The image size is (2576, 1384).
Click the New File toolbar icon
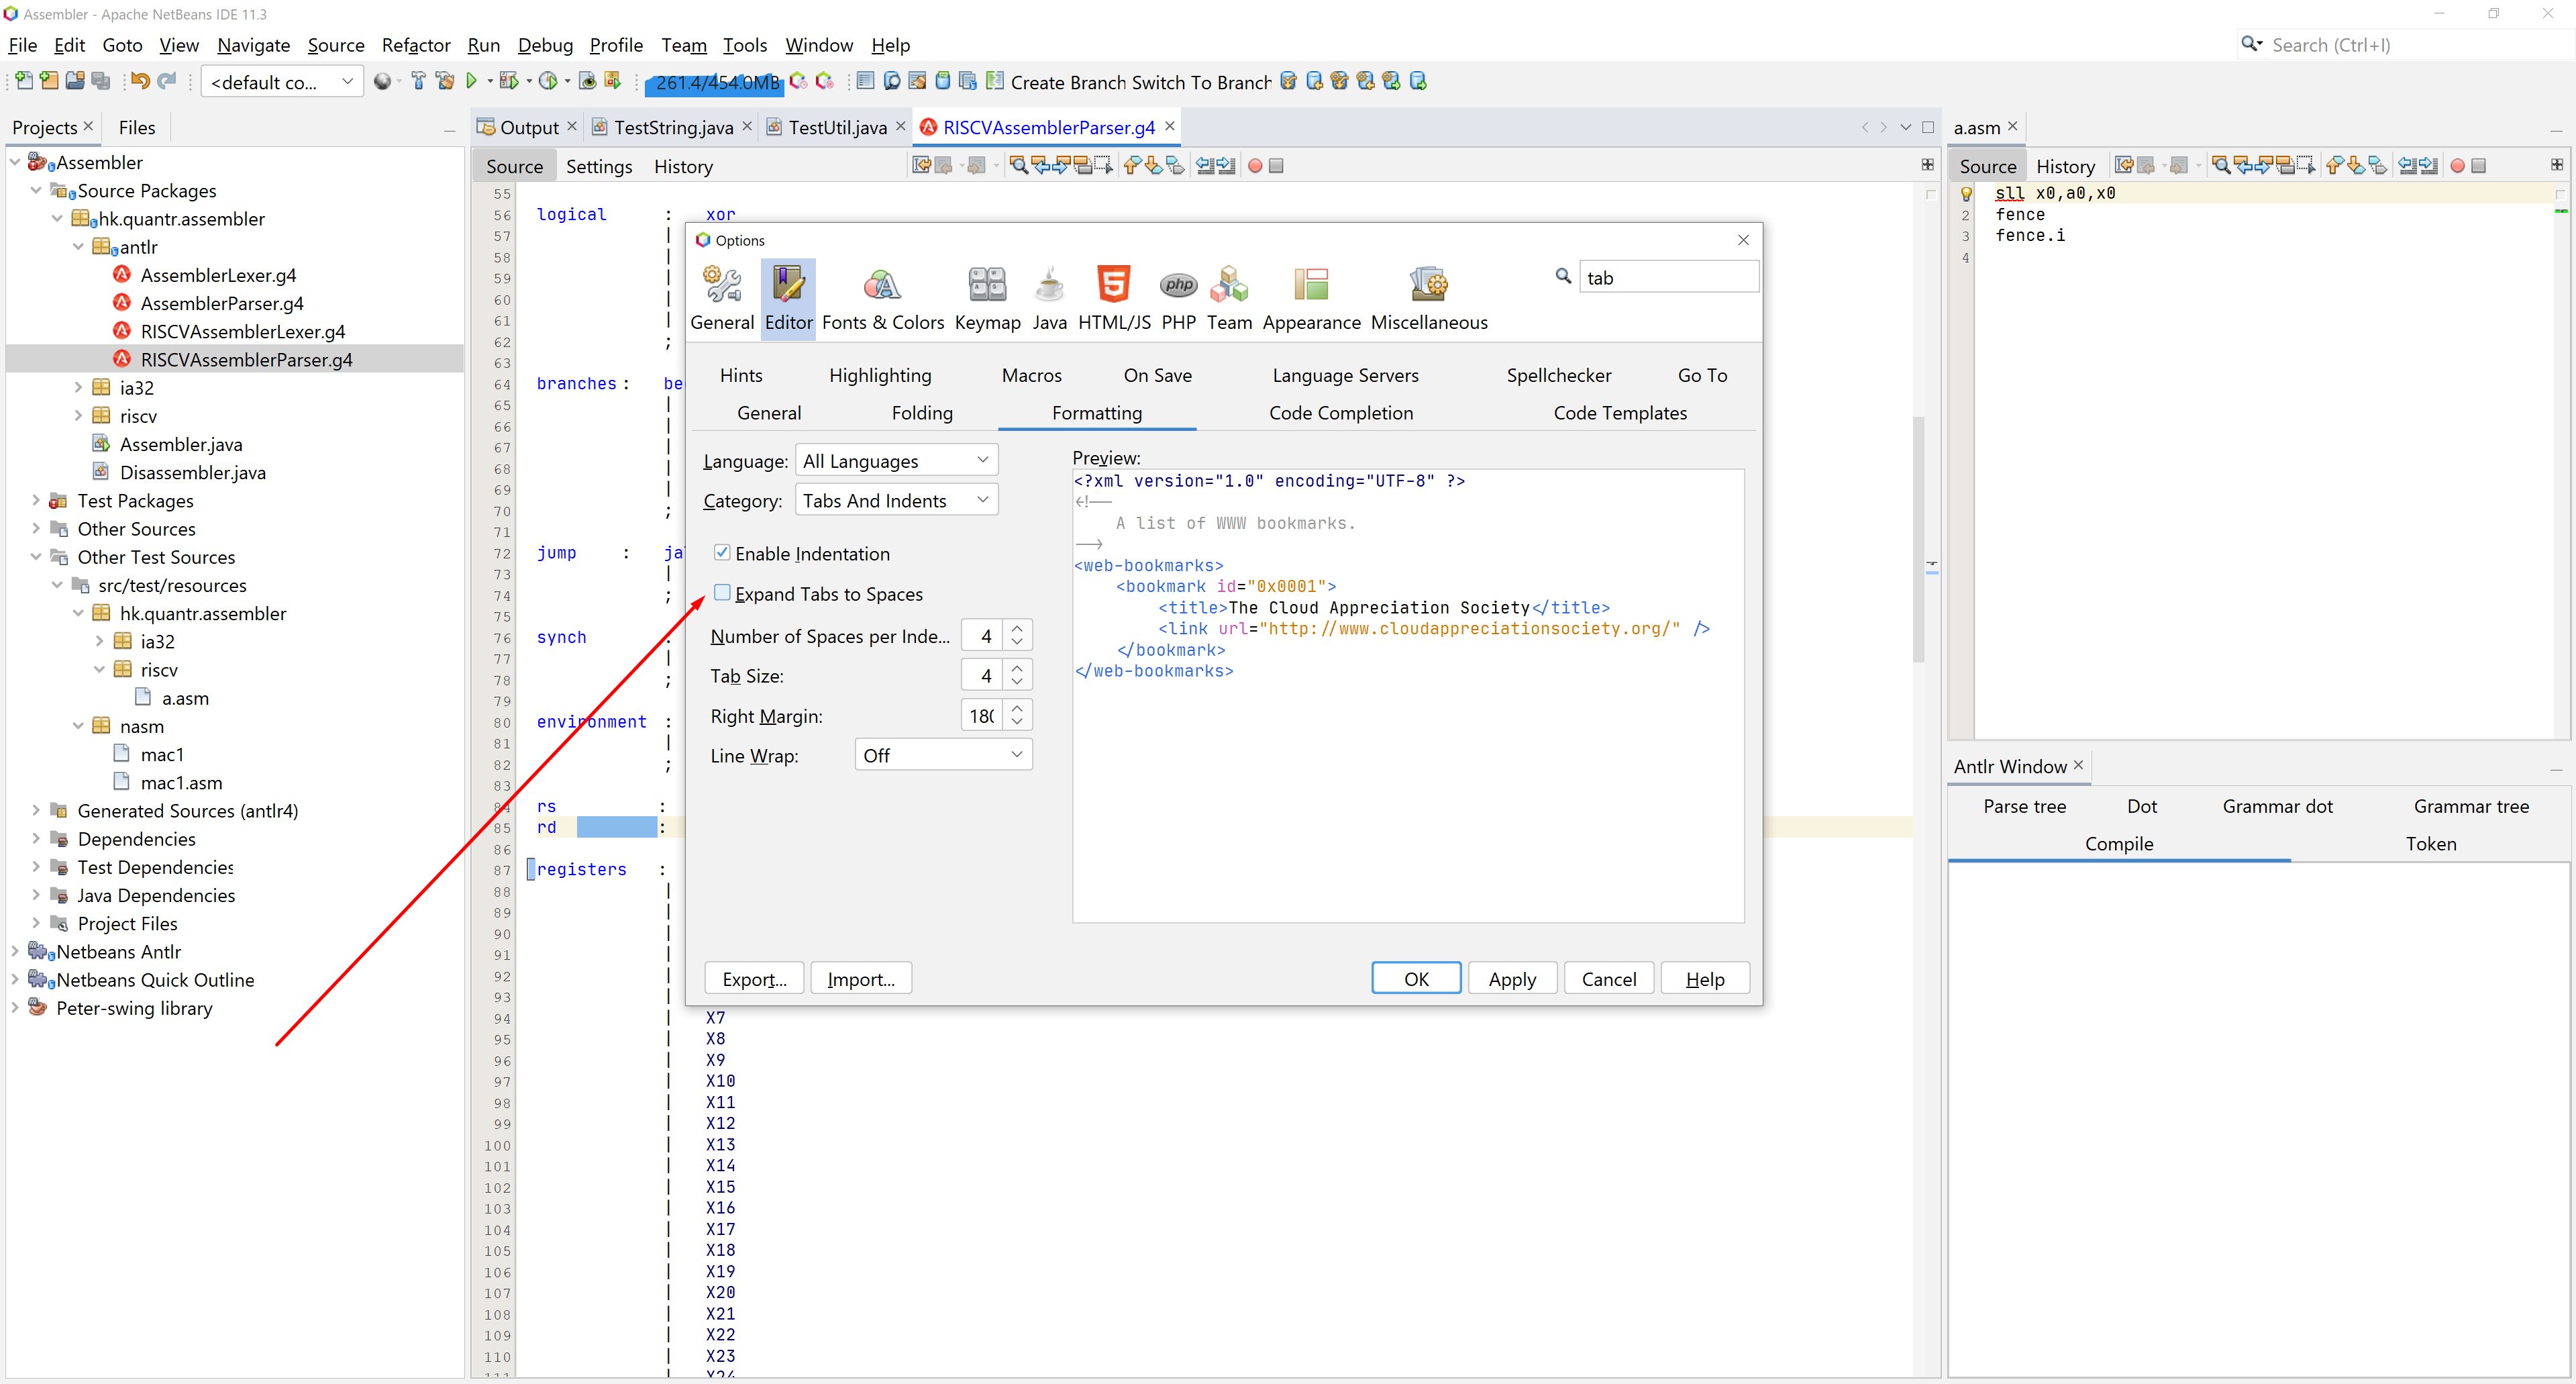[x=24, y=81]
